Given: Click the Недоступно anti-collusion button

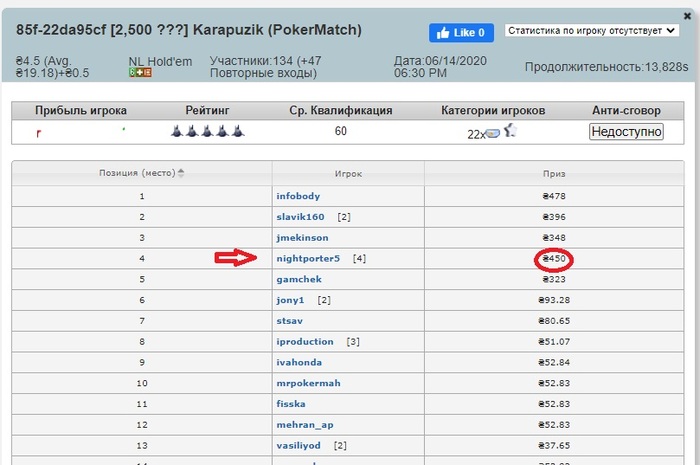Looking at the screenshot, I should (x=626, y=132).
